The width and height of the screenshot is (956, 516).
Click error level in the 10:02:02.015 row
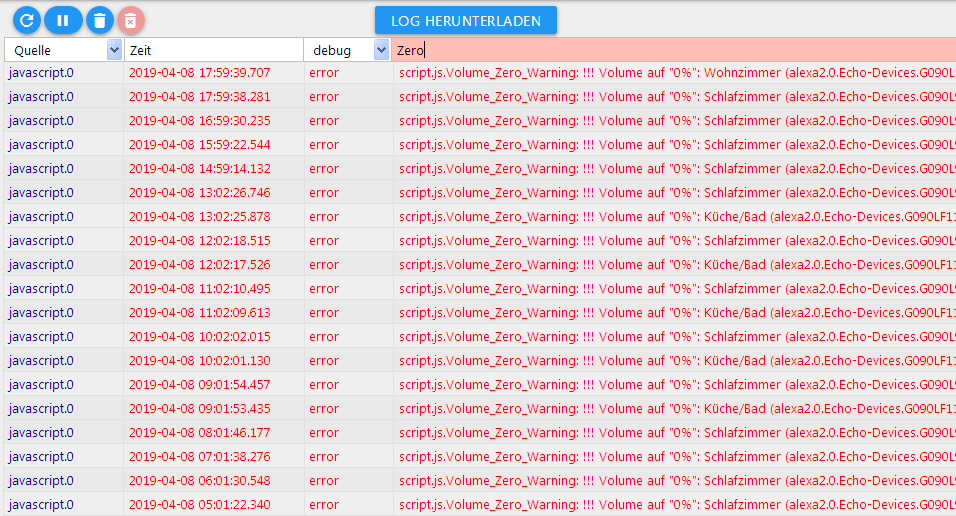coord(324,337)
